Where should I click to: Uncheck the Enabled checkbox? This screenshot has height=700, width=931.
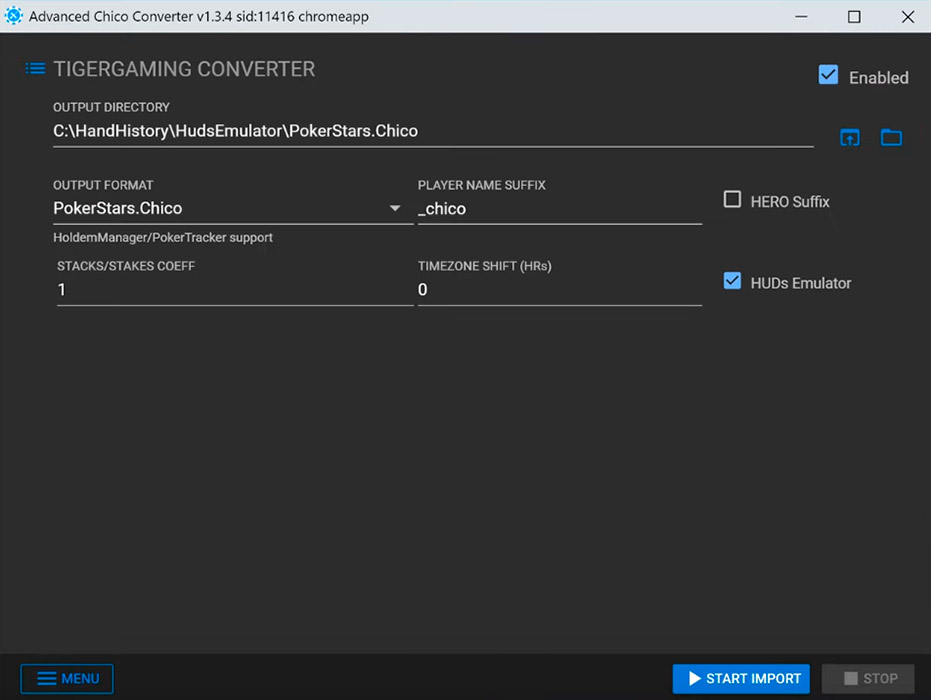click(x=828, y=76)
